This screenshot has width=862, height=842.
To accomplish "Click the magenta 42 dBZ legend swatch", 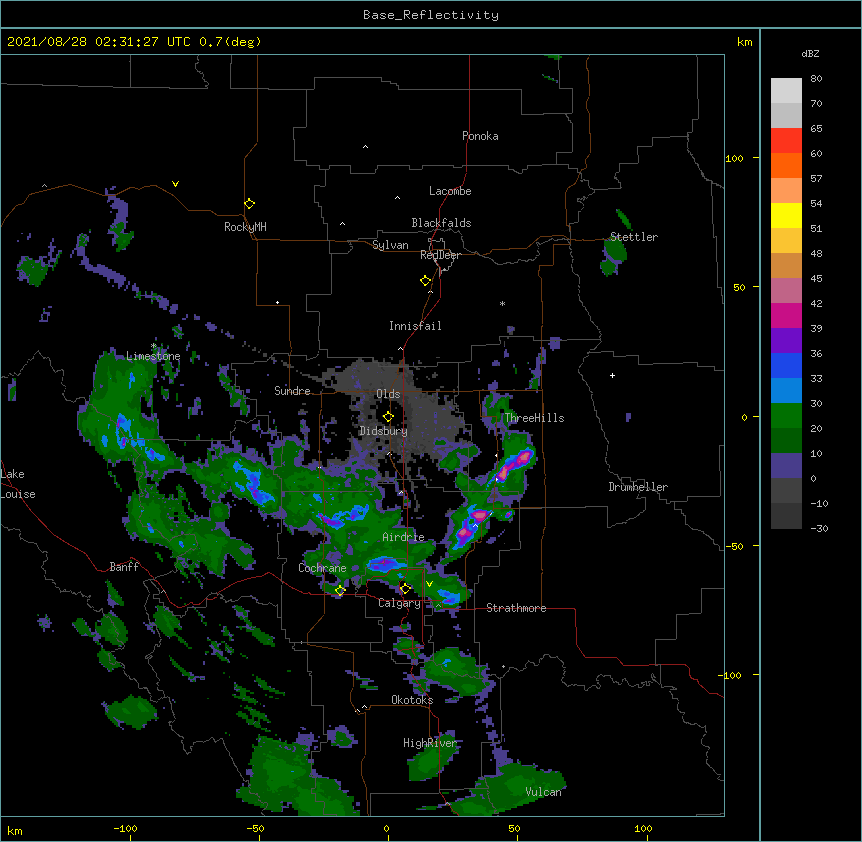I will click(786, 315).
